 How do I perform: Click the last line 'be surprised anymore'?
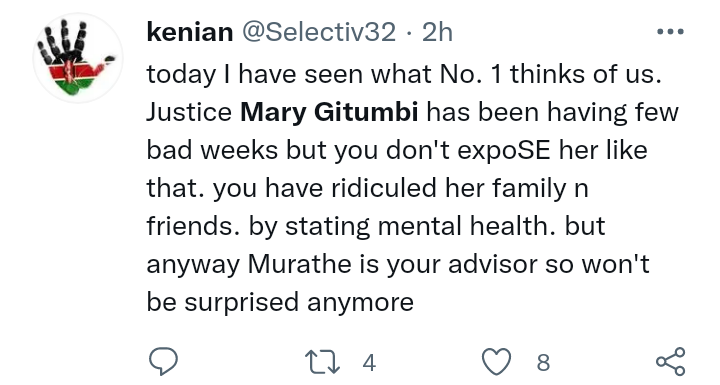click(280, 302)
